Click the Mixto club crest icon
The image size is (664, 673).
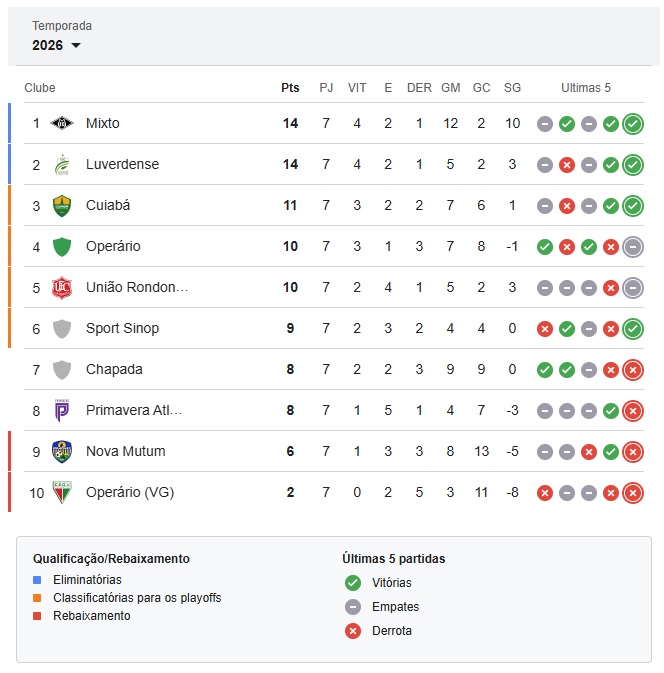(62, 123)
